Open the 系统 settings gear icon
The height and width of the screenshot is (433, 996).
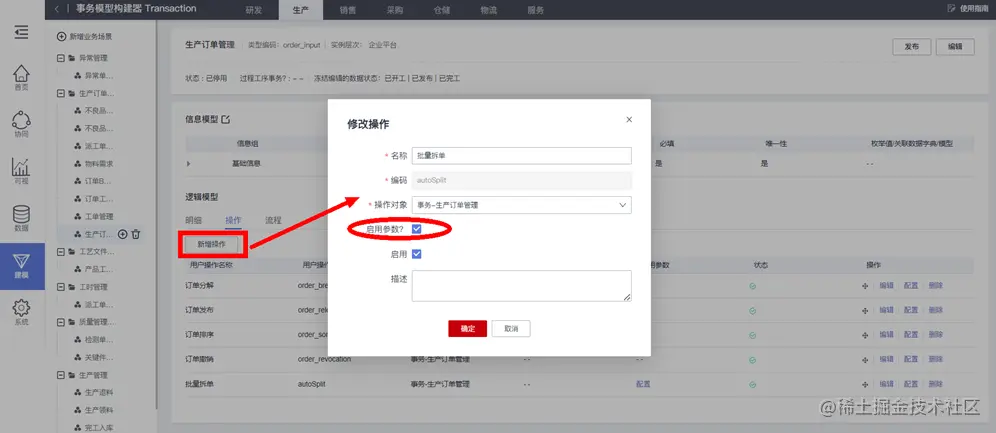pos(22,312)
